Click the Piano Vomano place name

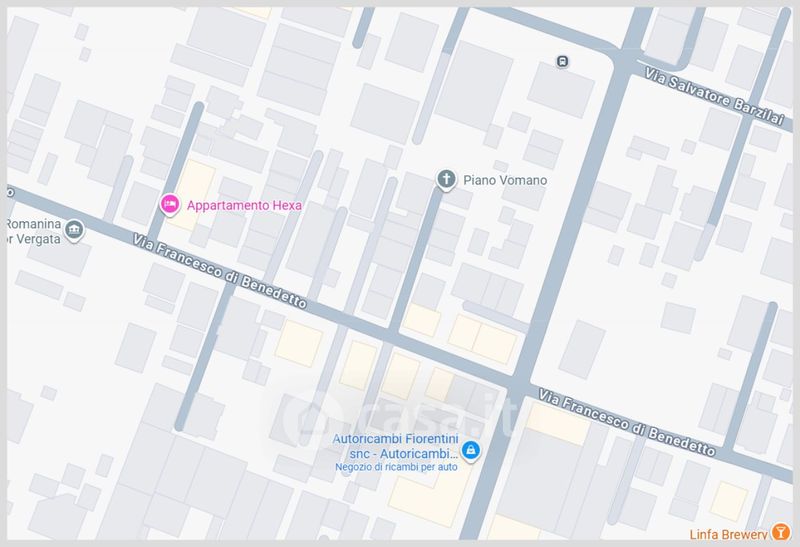505,180
